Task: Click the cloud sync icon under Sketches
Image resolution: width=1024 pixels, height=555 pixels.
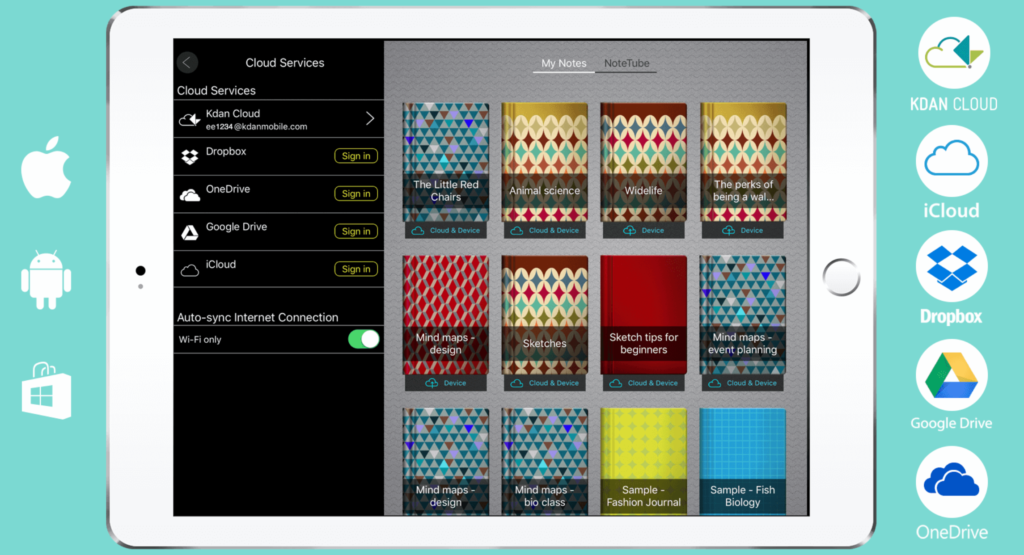Action: point(517,383)
